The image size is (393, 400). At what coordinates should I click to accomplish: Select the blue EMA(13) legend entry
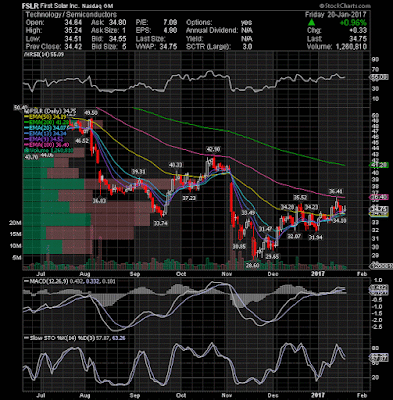pos(45,133)
